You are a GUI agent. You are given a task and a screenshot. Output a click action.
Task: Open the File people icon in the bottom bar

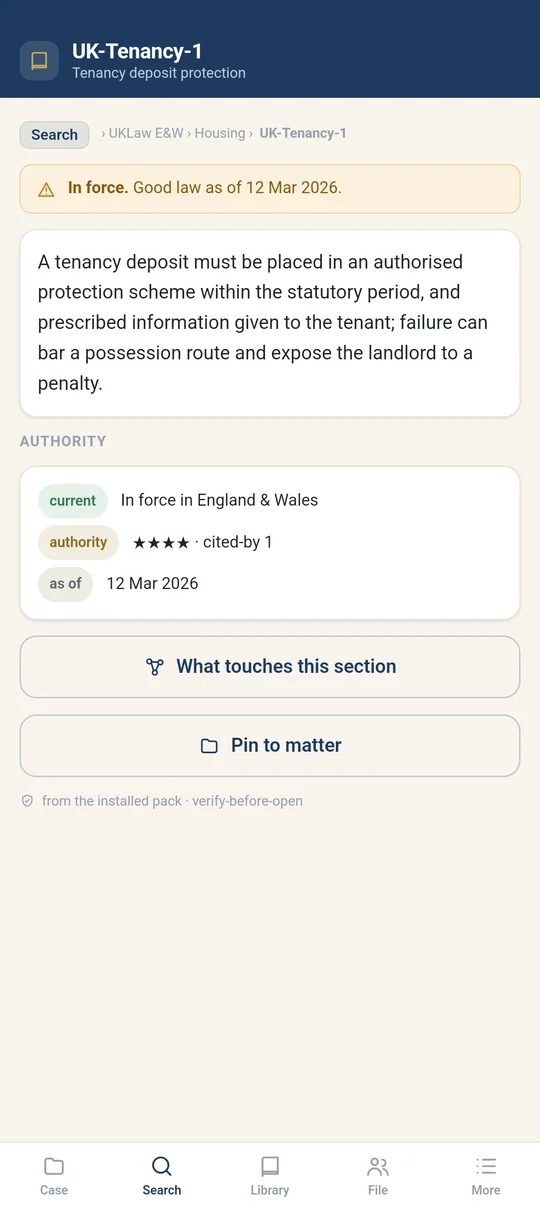click(378, 1166)
